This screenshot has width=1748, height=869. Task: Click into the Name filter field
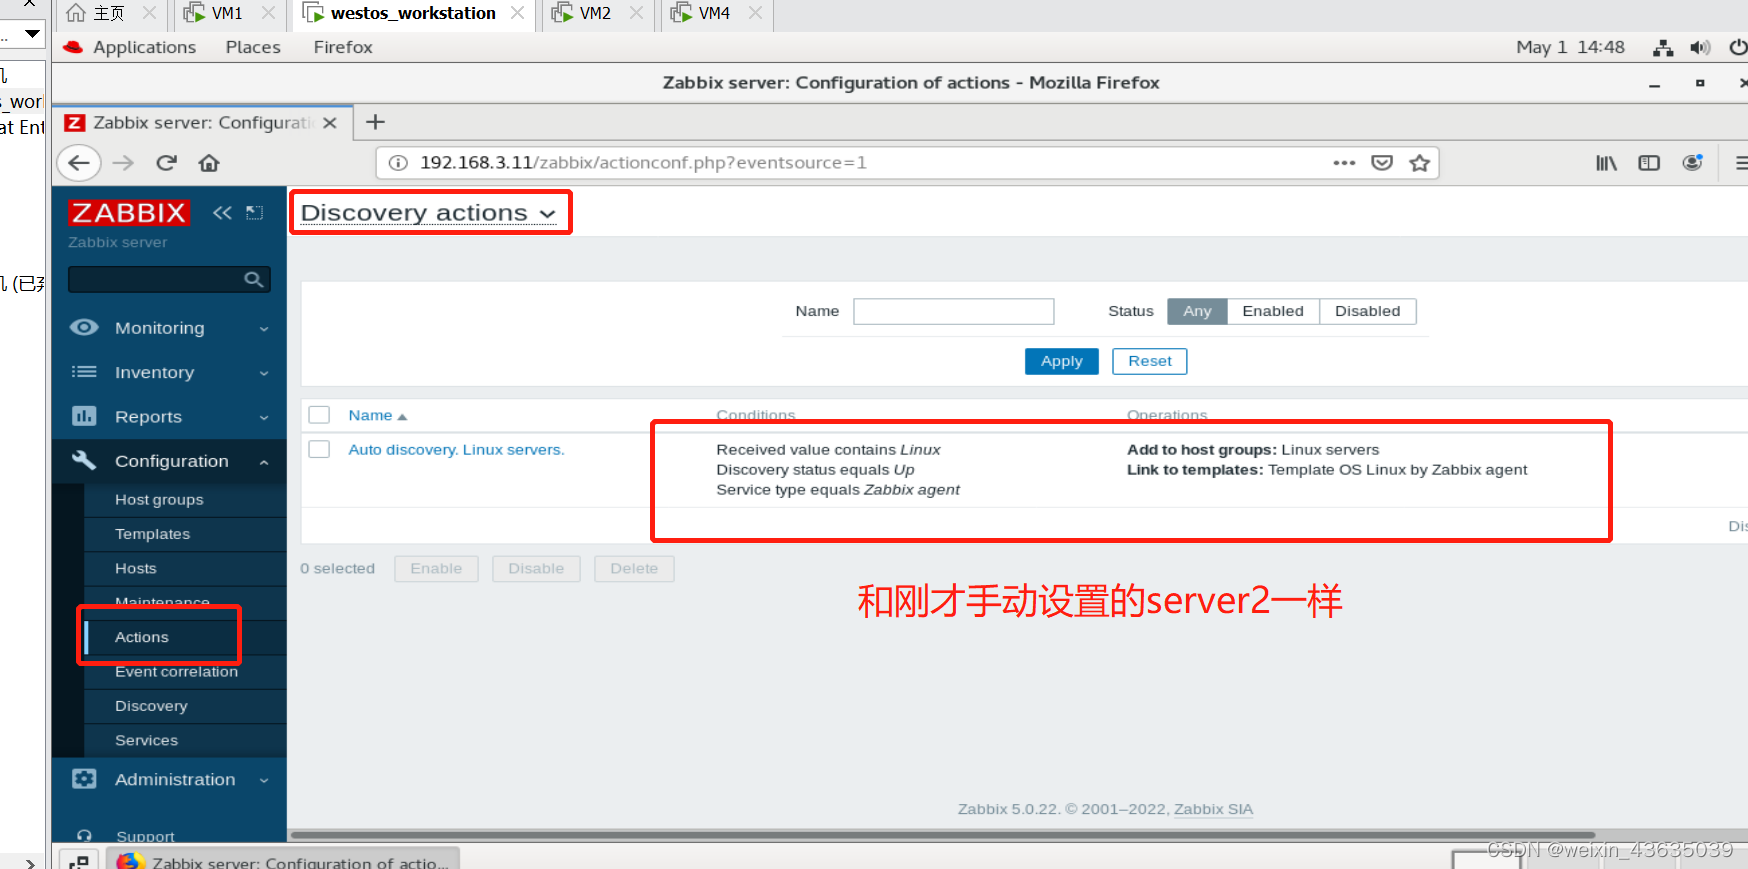tap(953, 311)
